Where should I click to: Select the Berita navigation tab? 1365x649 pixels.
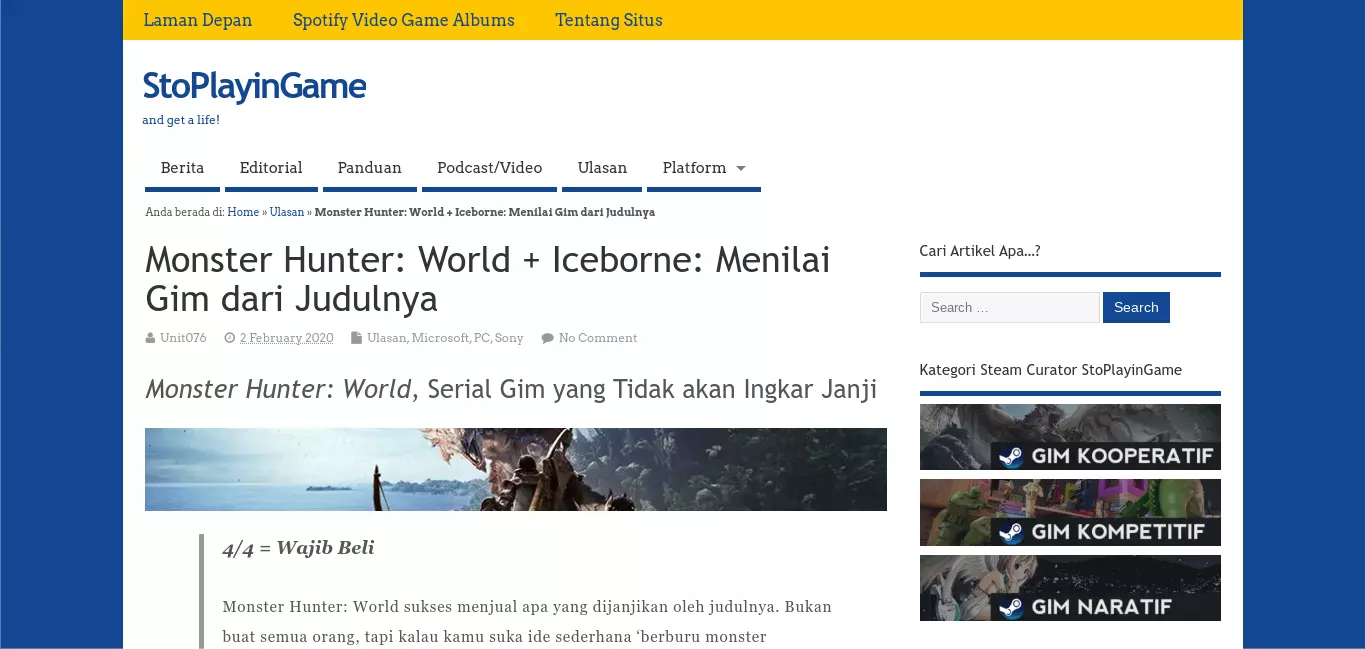pos(182,168)
